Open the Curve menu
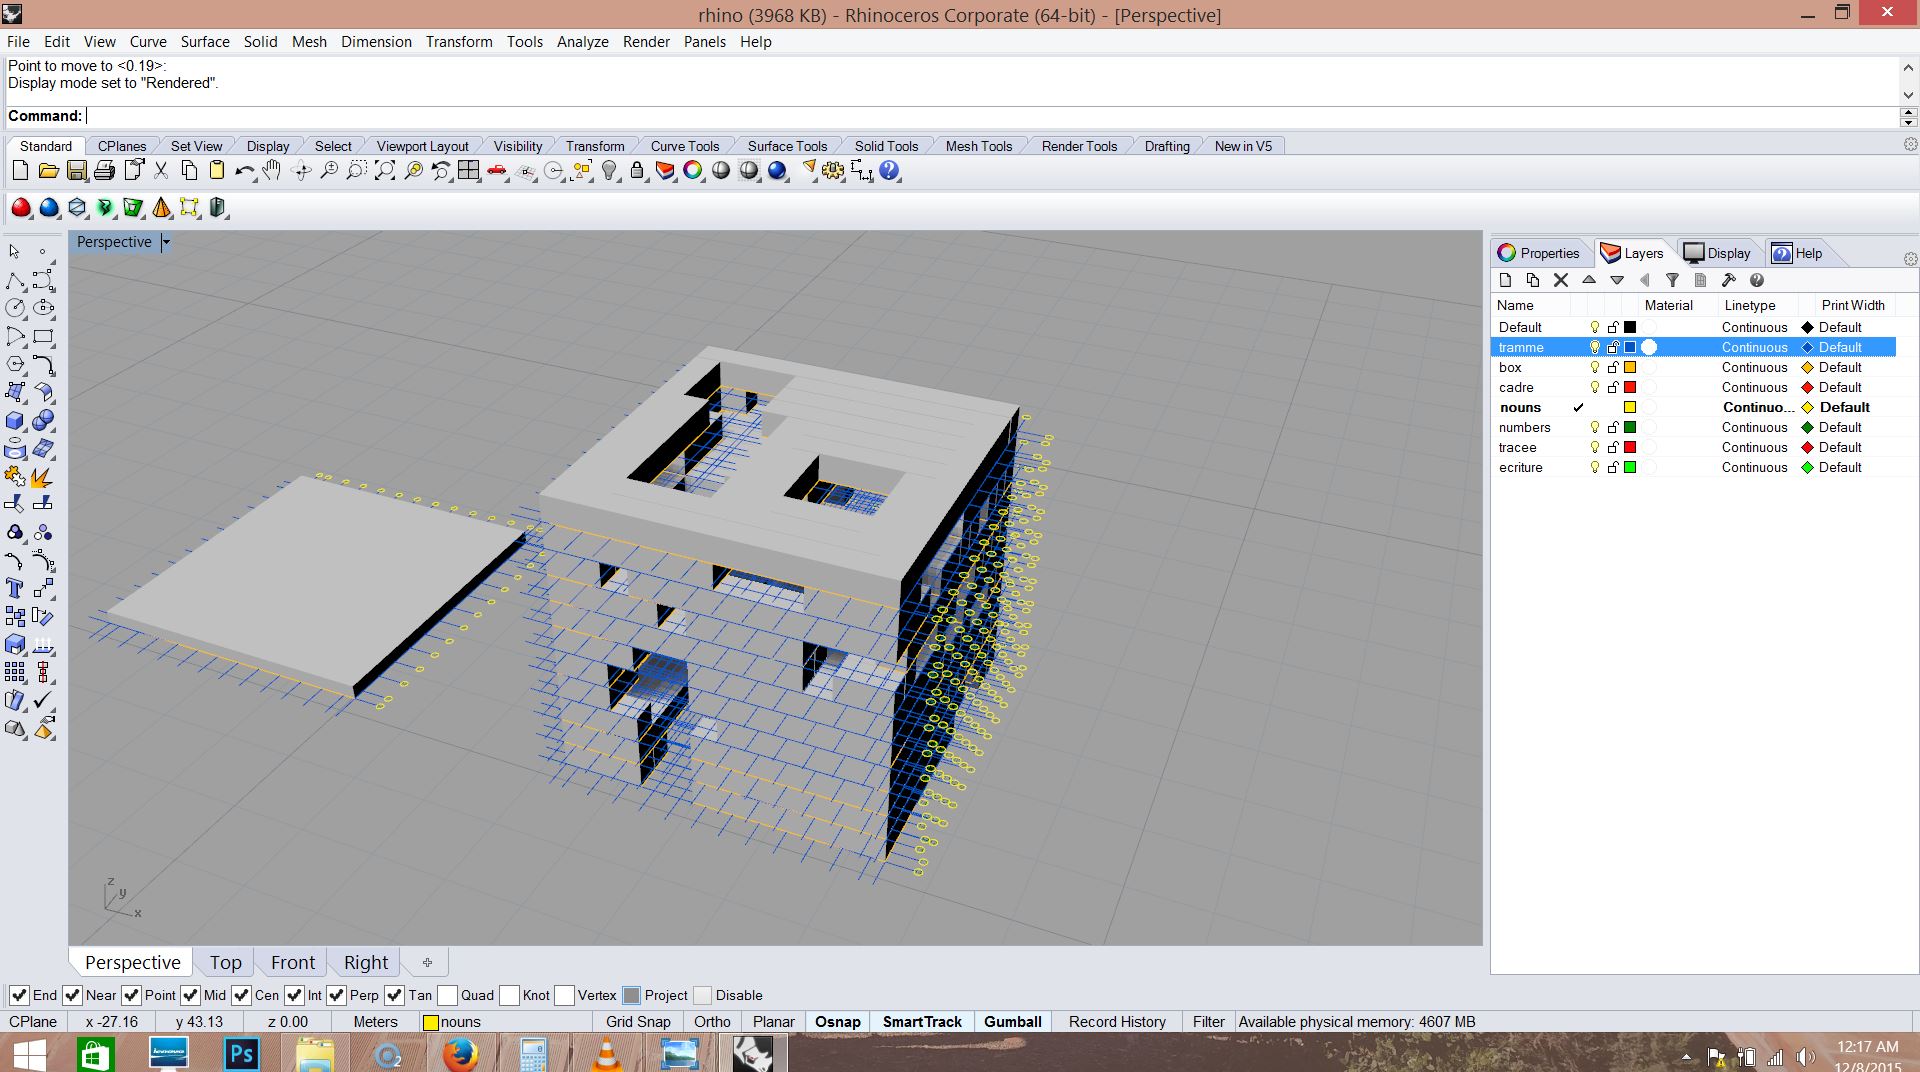This screenshot has width=1920, height=1072. coord(148,42)
